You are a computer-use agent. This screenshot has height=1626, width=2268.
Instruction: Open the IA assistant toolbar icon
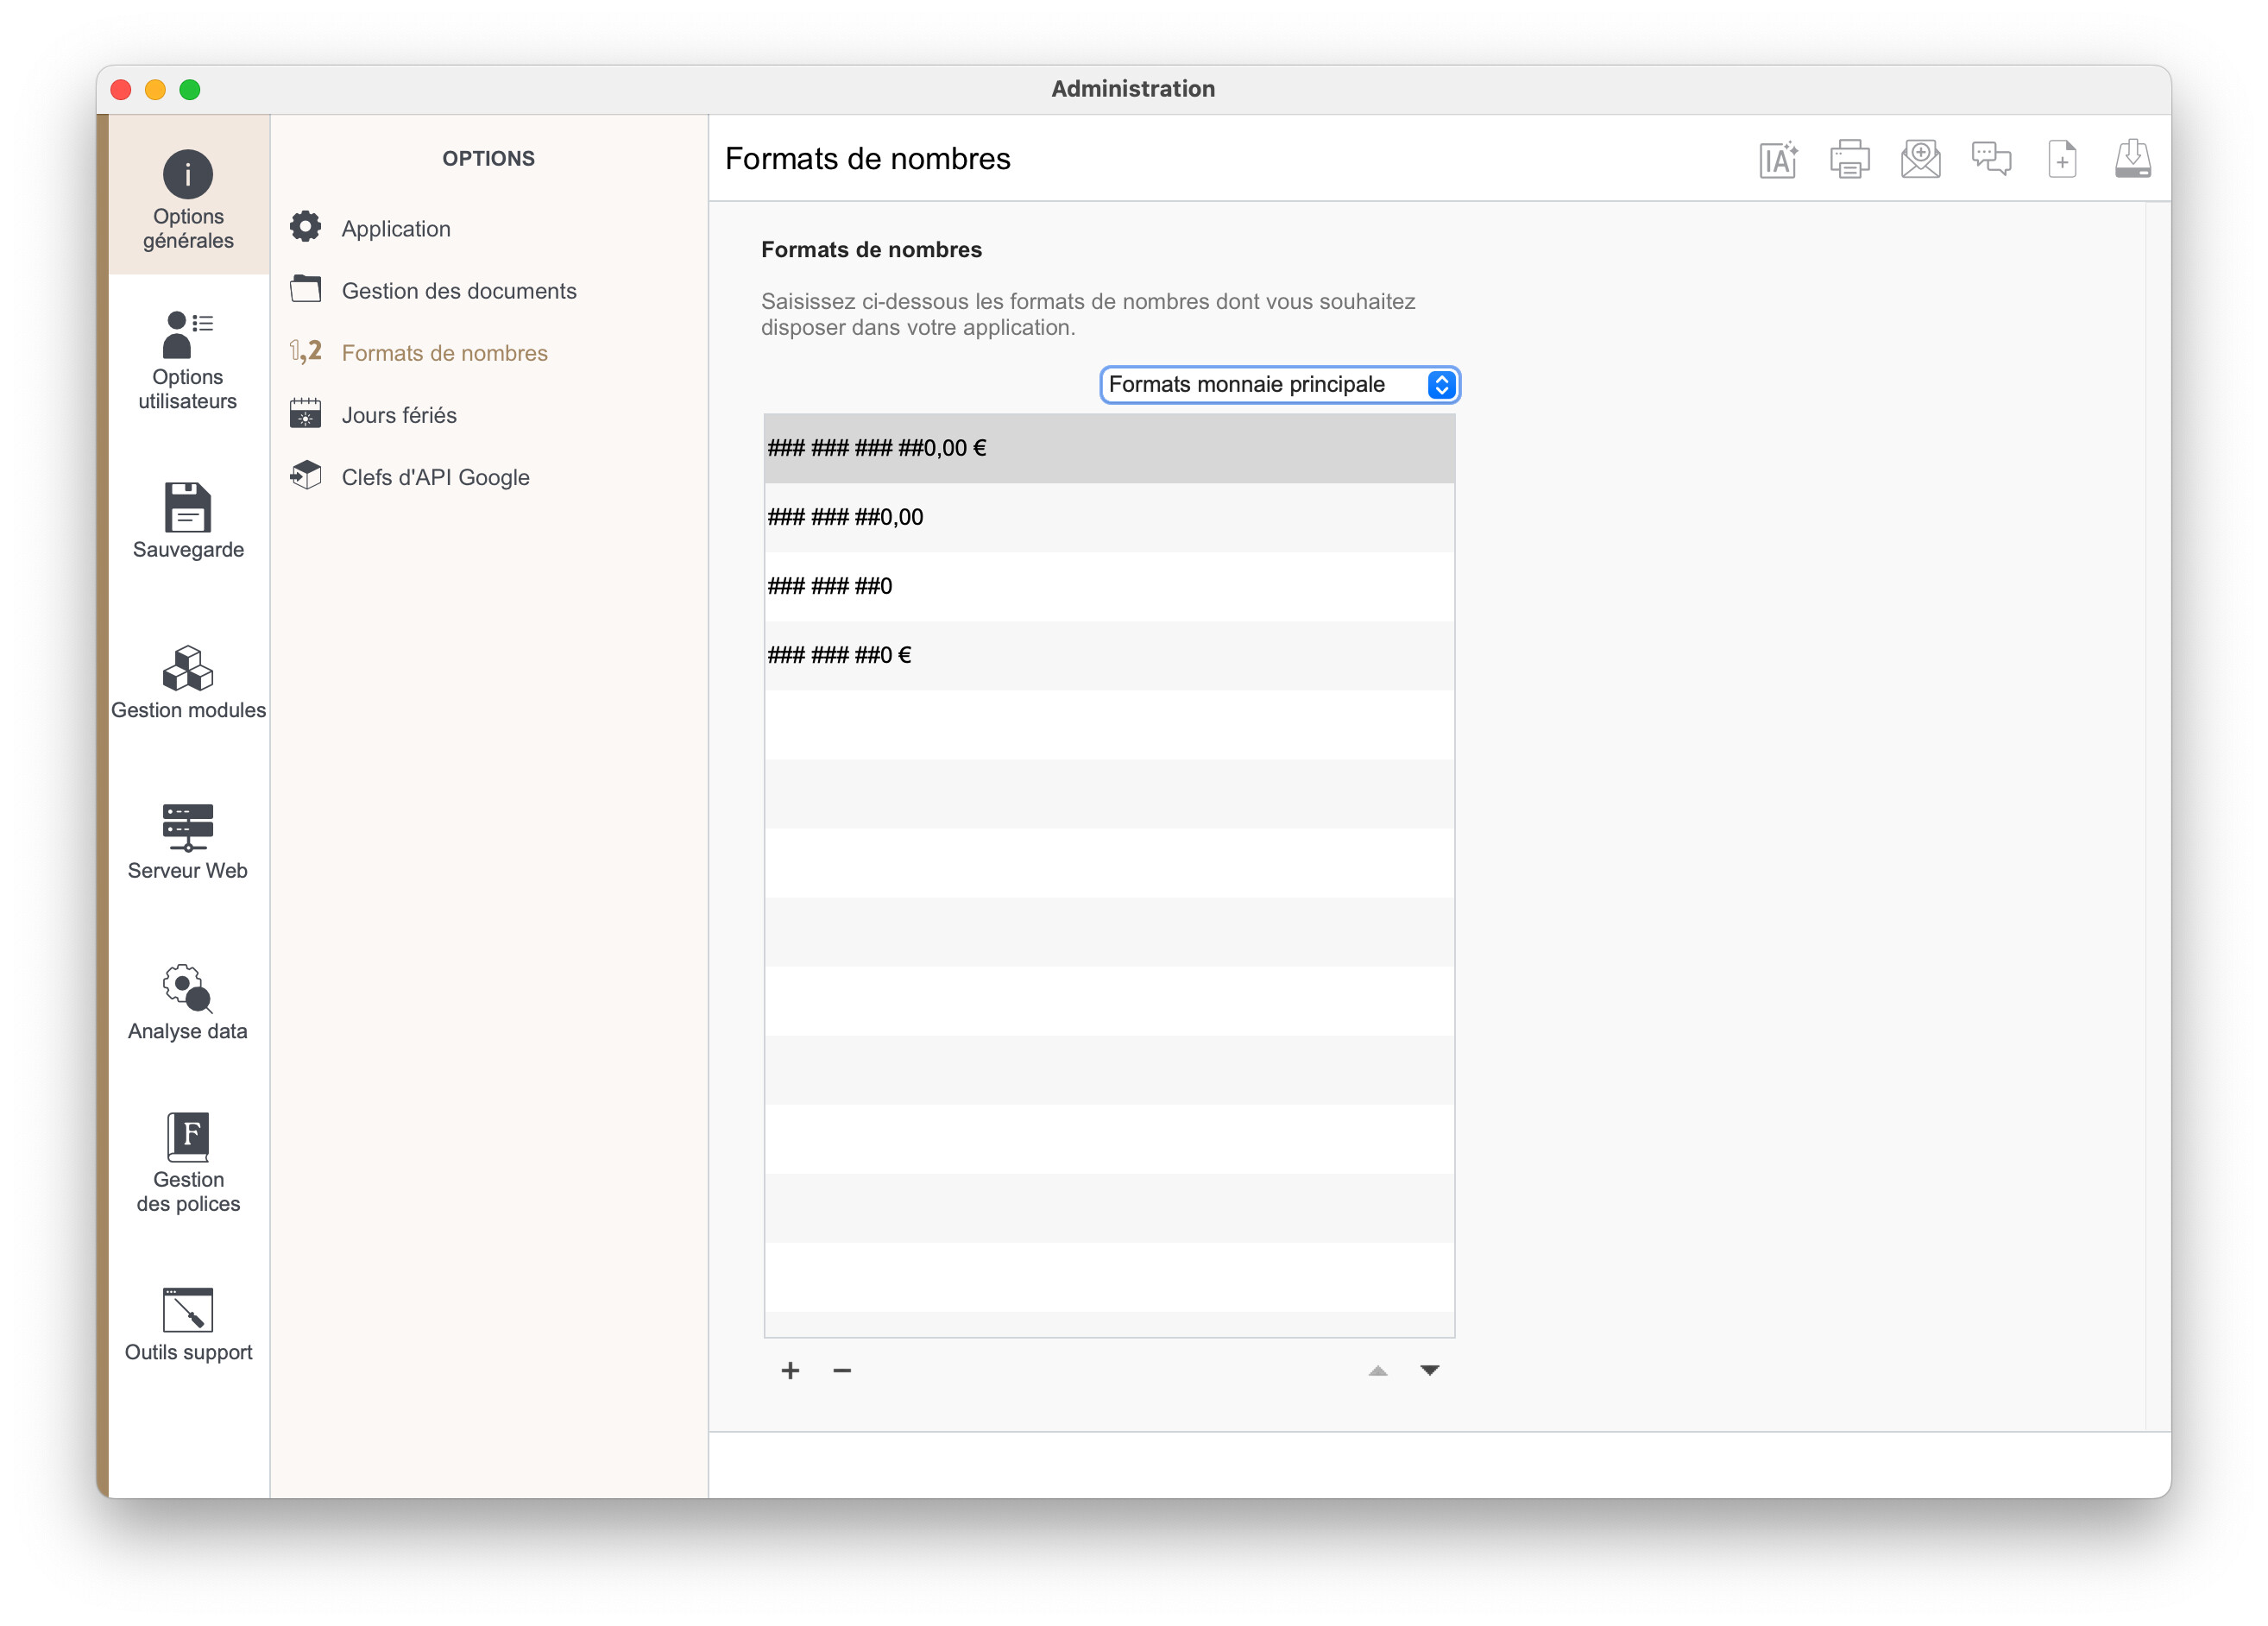[x=1778, y=159]
